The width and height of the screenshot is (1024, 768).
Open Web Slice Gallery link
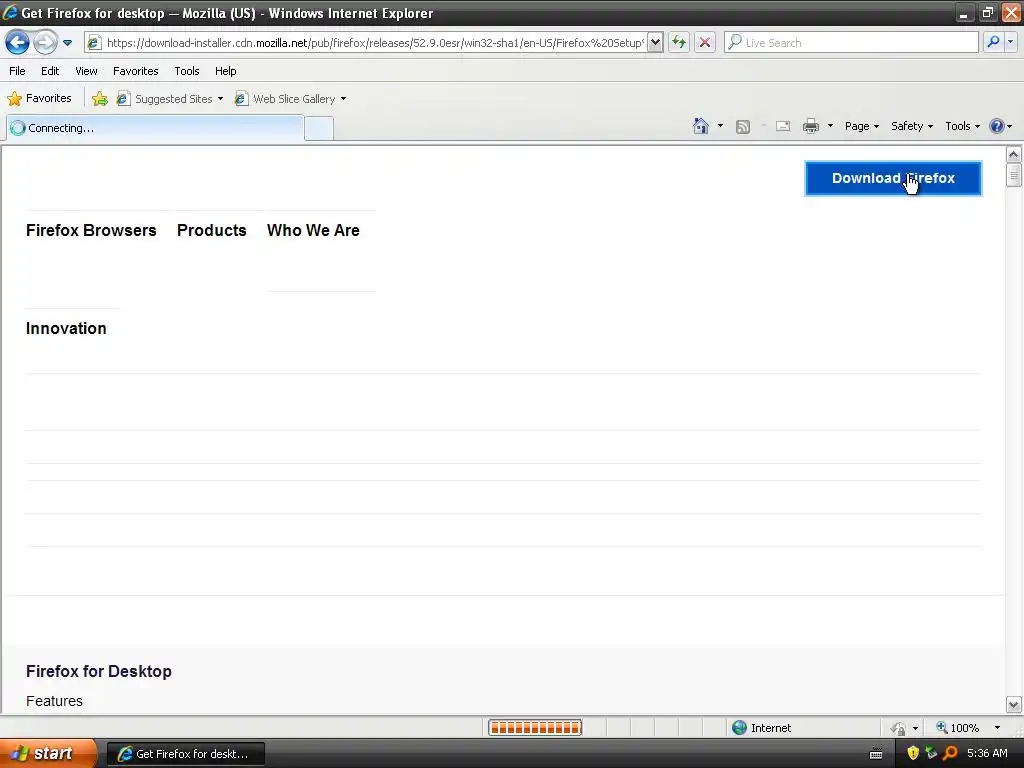pyautogui.click(x=291, y=99)
